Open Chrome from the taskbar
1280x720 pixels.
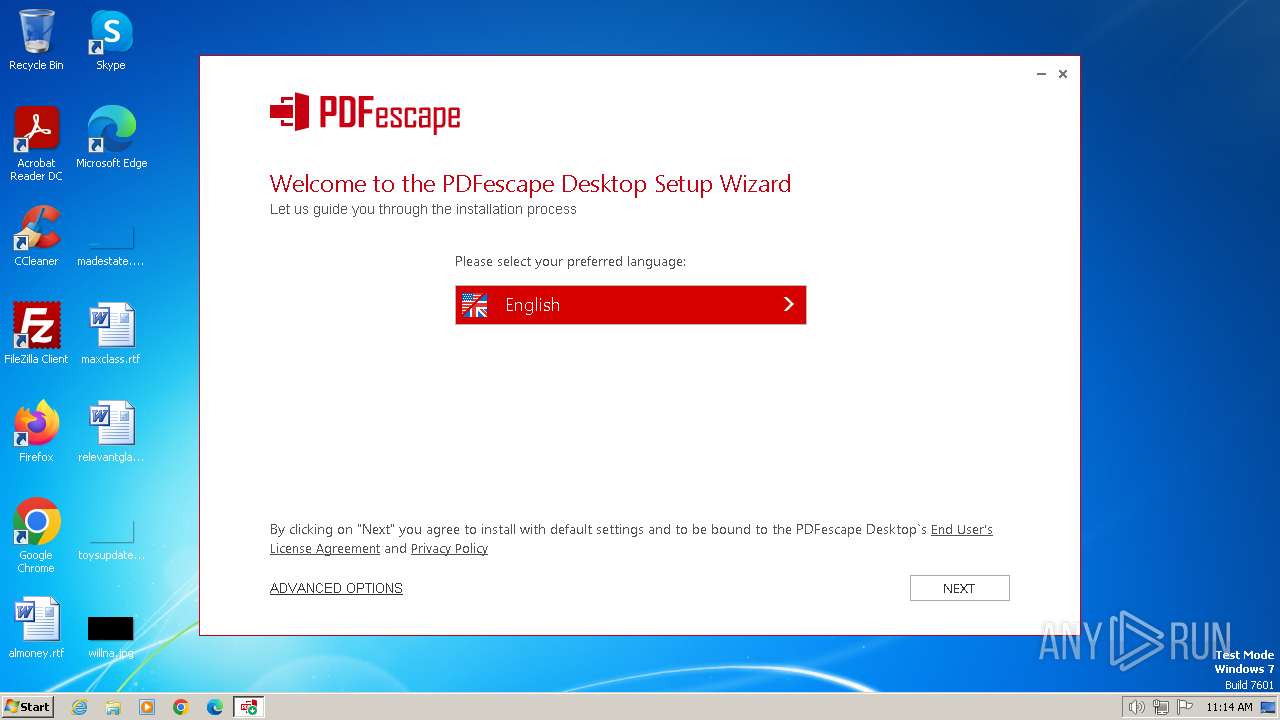[181, 707]
